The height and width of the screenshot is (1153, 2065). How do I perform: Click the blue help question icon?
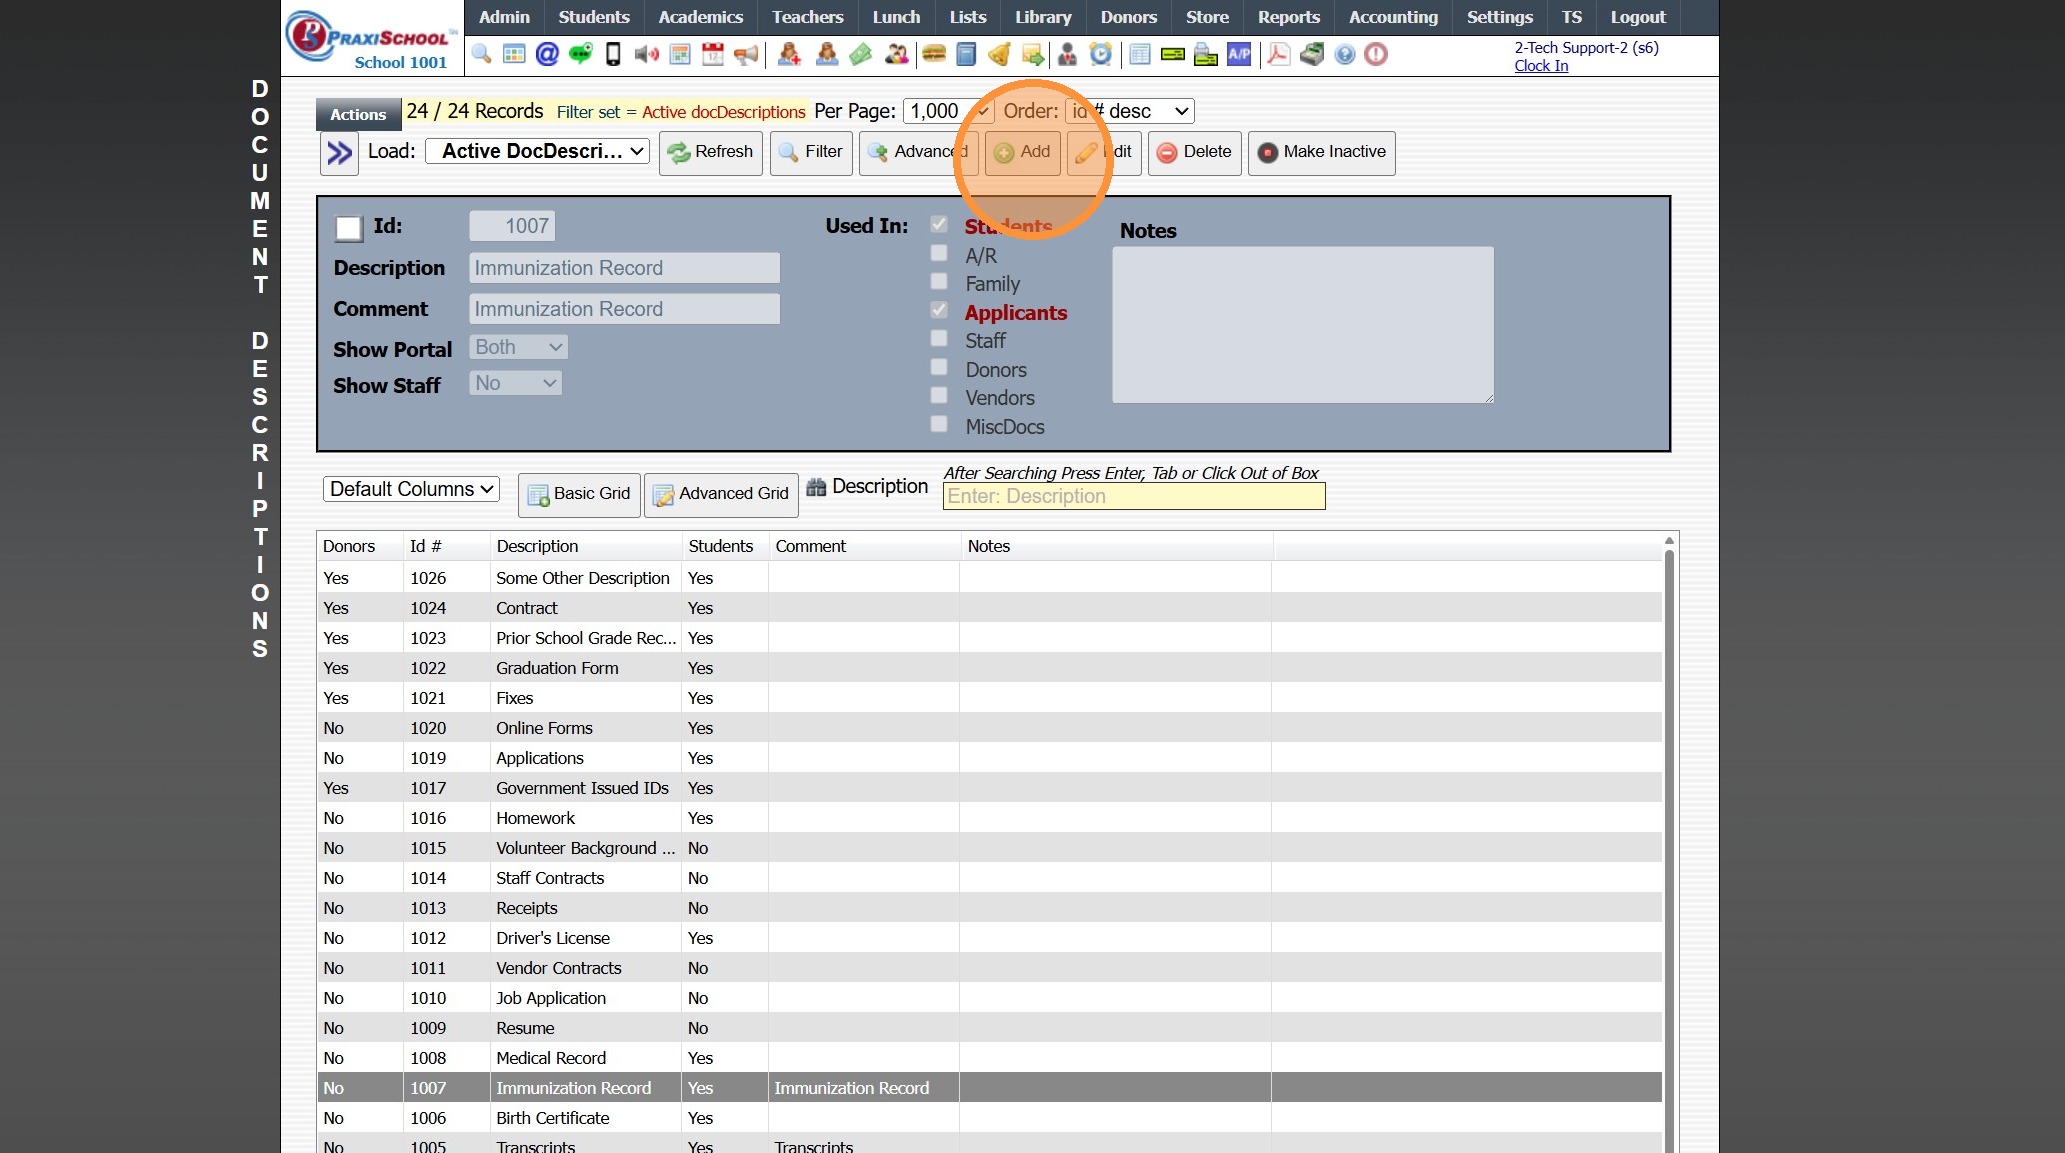click(1345, 54)
